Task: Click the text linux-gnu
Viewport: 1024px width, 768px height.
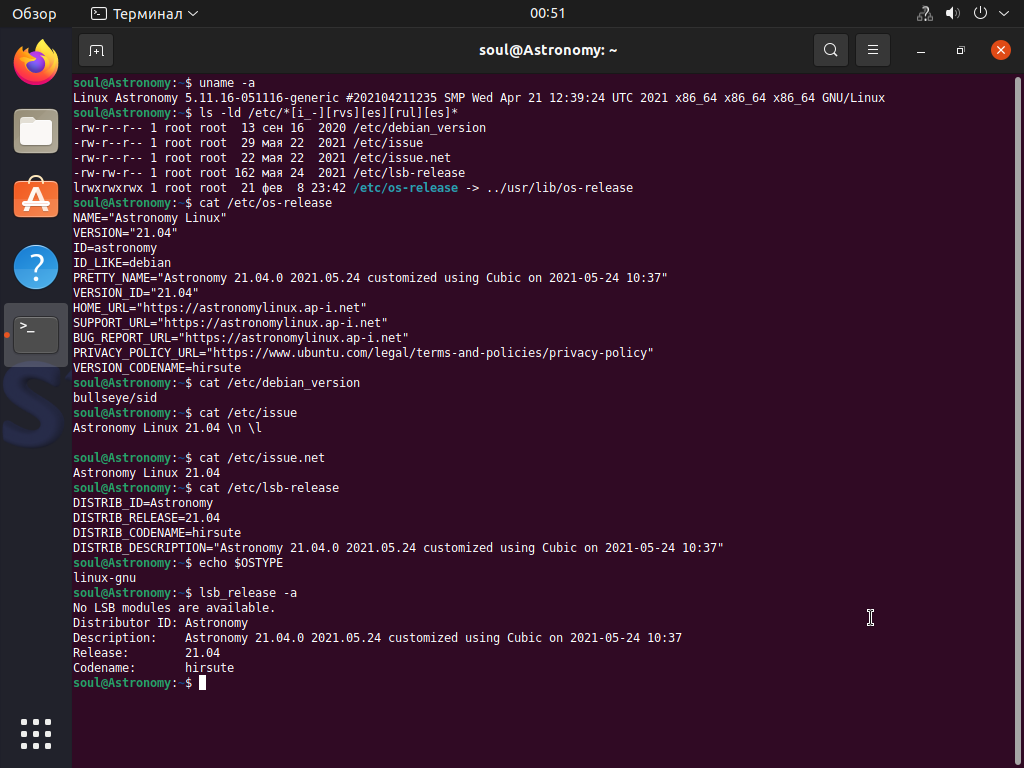Action: pyautogui.click(x=104, y=578)
